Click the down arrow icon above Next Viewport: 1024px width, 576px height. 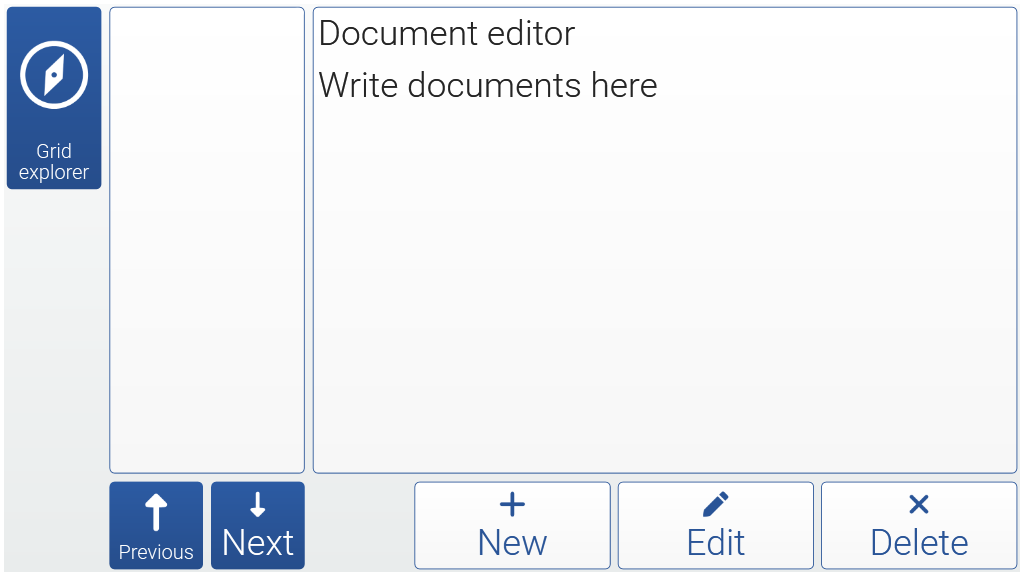[257, 504]
